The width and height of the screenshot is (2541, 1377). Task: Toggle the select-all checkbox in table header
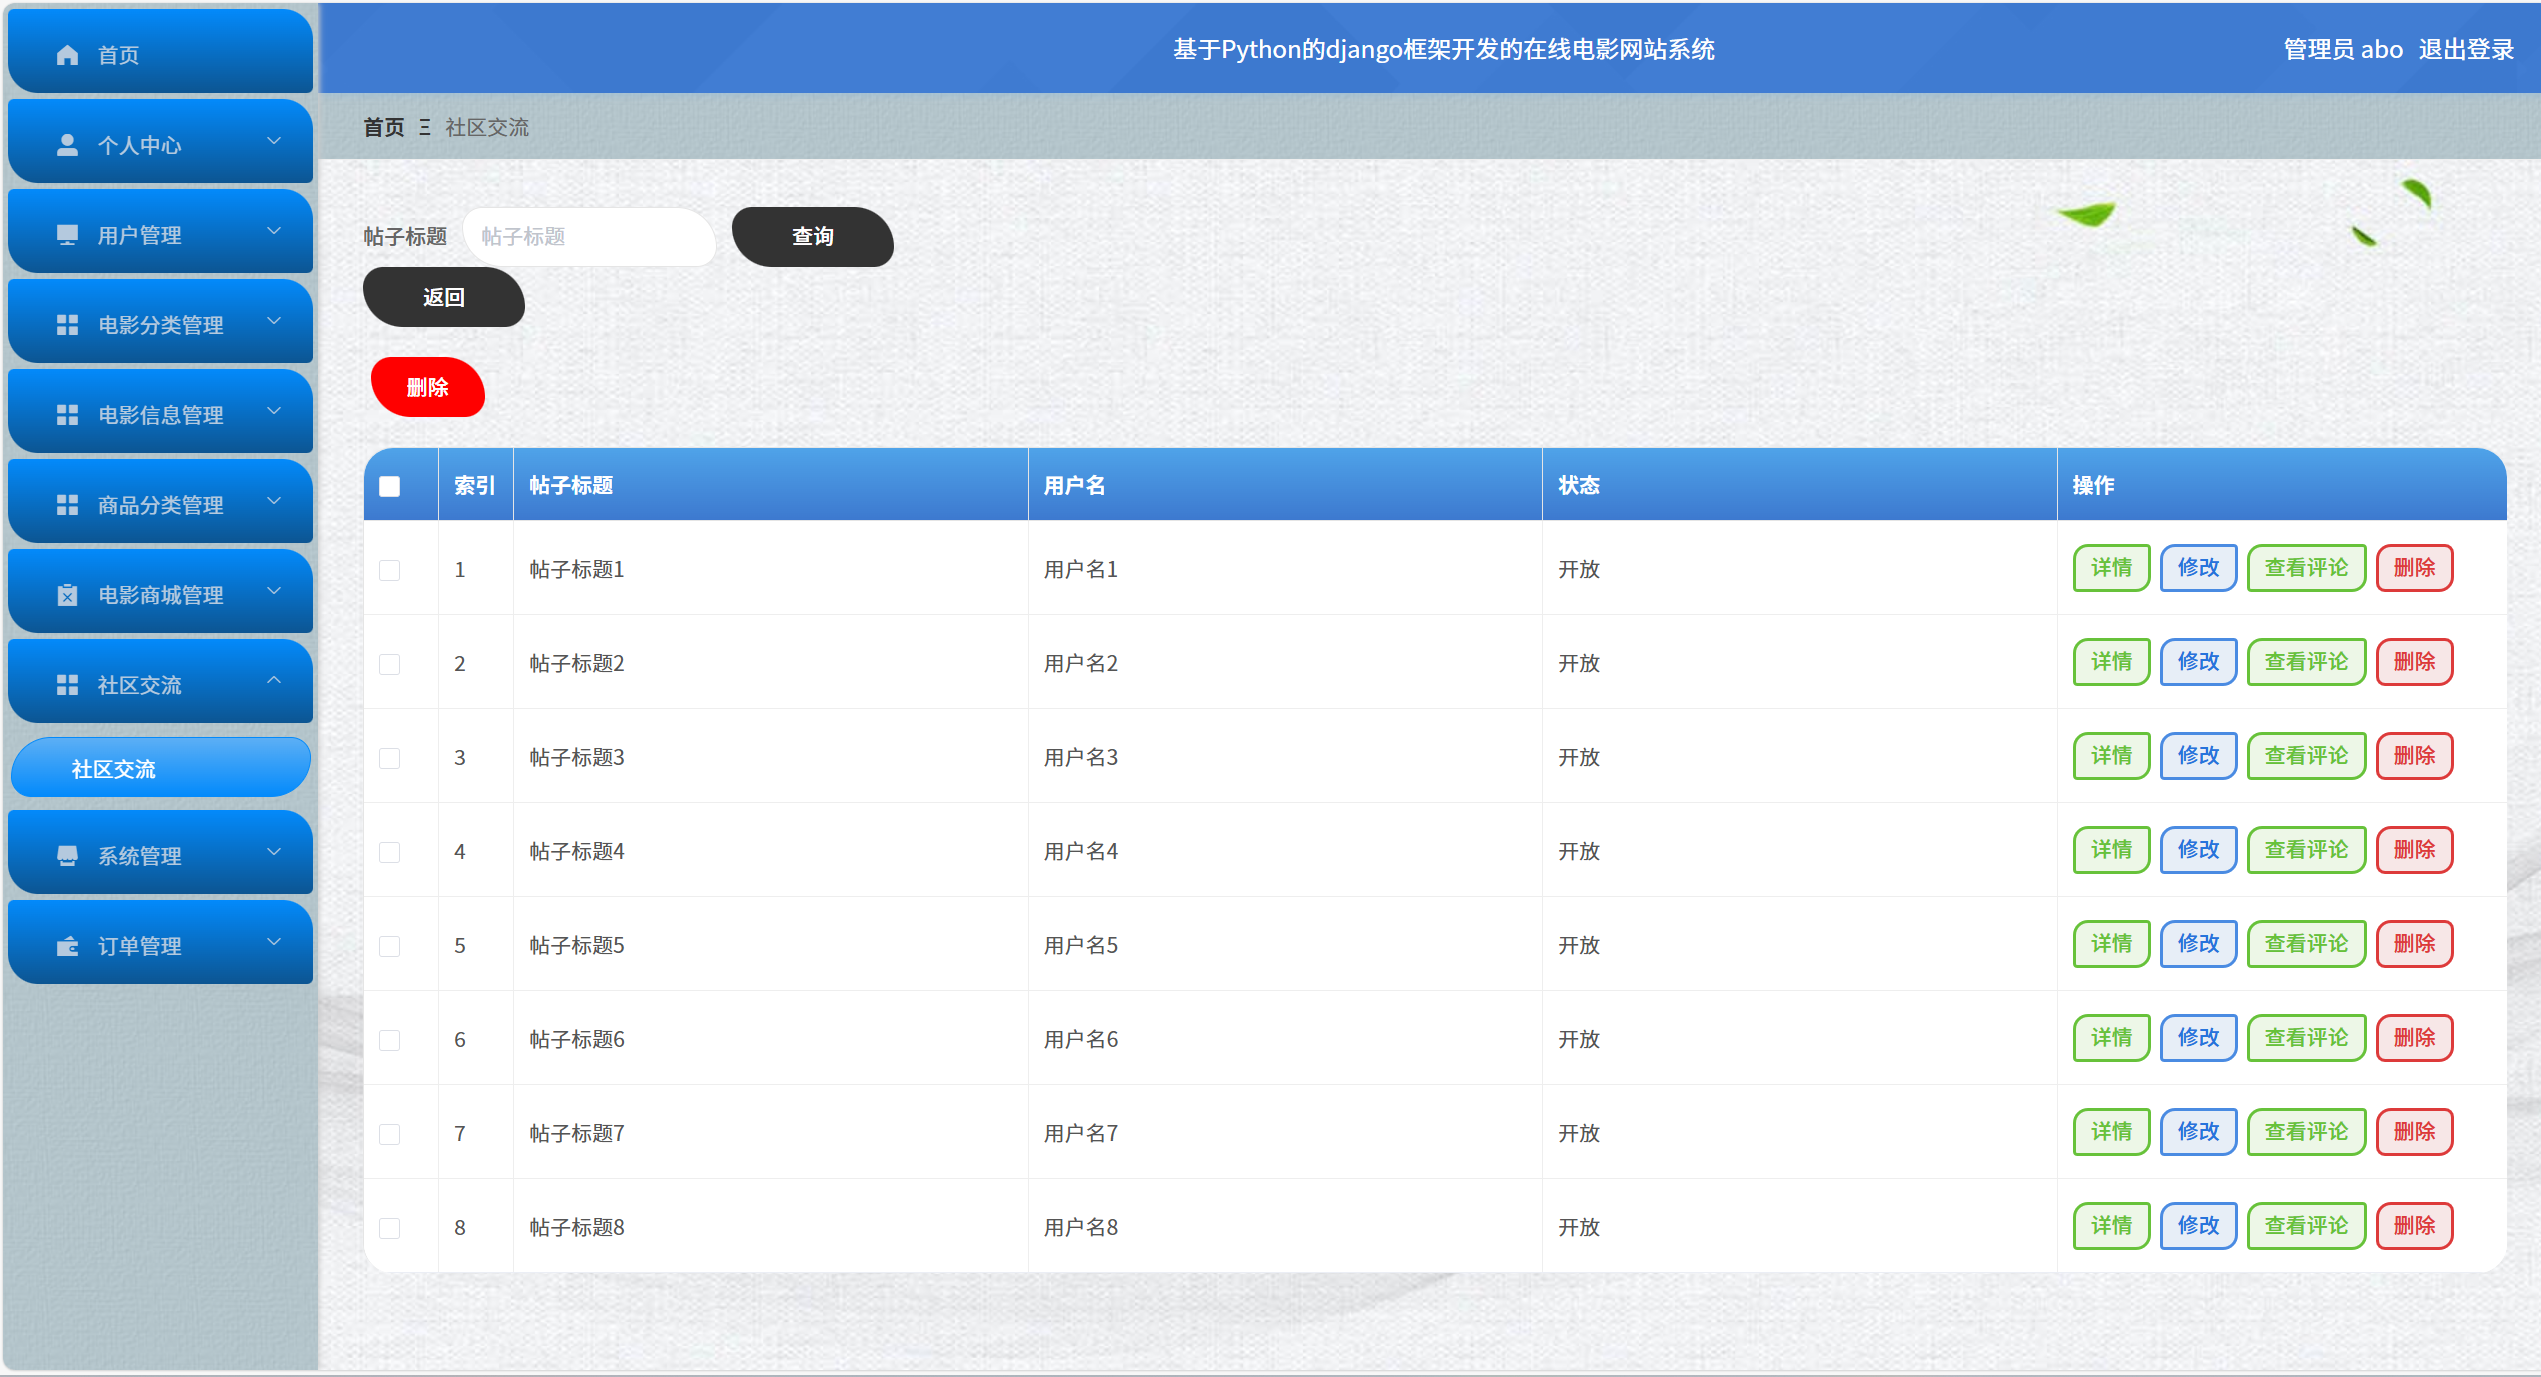(390, 486)
